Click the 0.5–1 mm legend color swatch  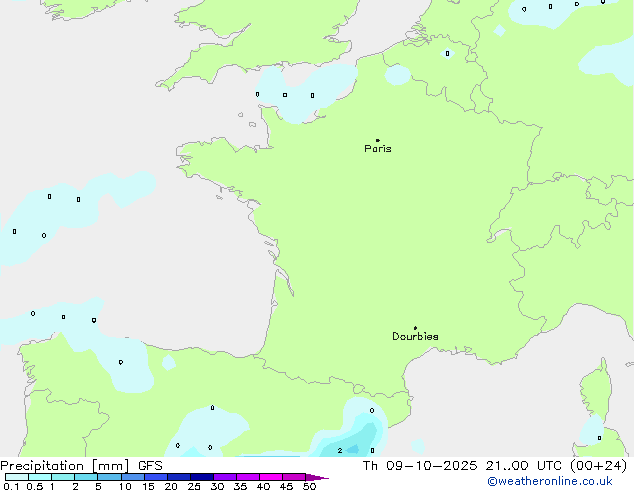coord(40,477)
